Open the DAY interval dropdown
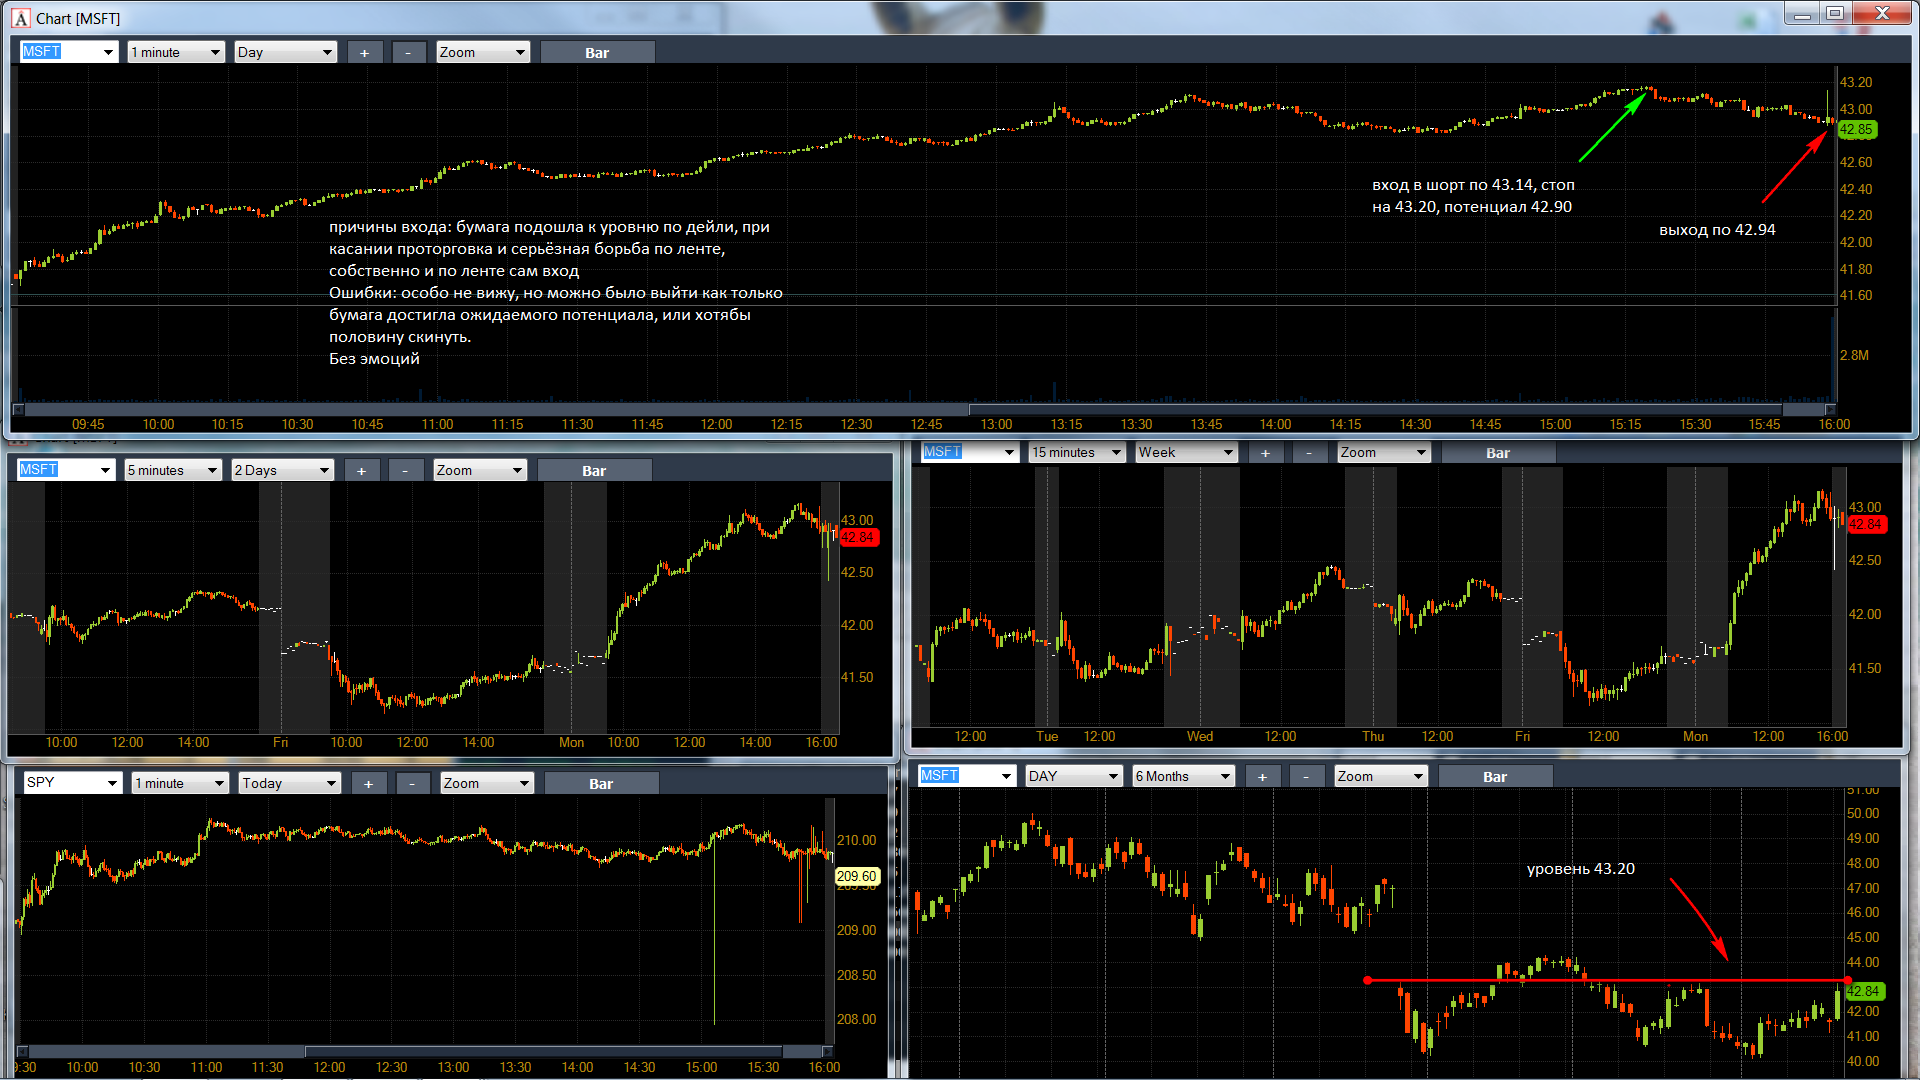The width and height of the screenshot is (1920, 1080). (1074, 776)
